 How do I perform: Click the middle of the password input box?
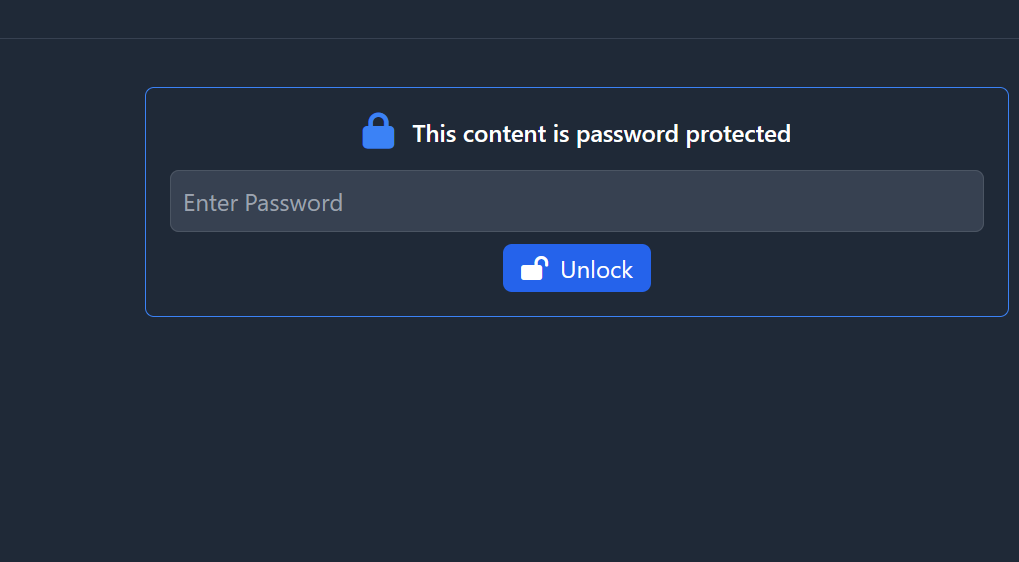tap(576, 201)
